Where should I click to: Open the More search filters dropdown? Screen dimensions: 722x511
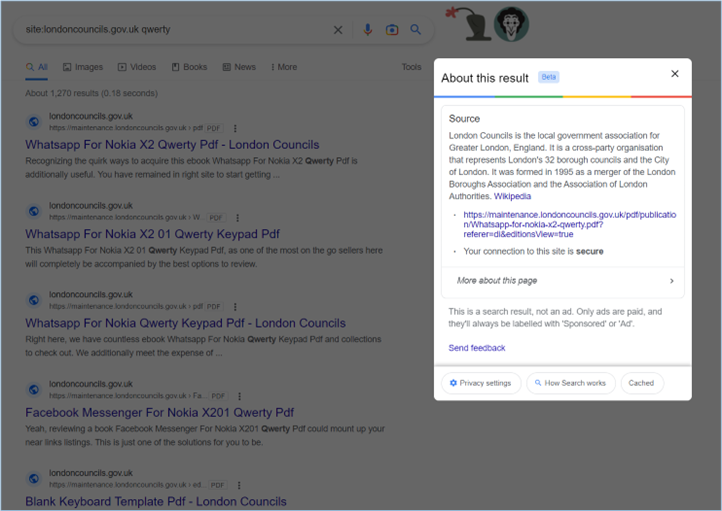click(284, 67)
